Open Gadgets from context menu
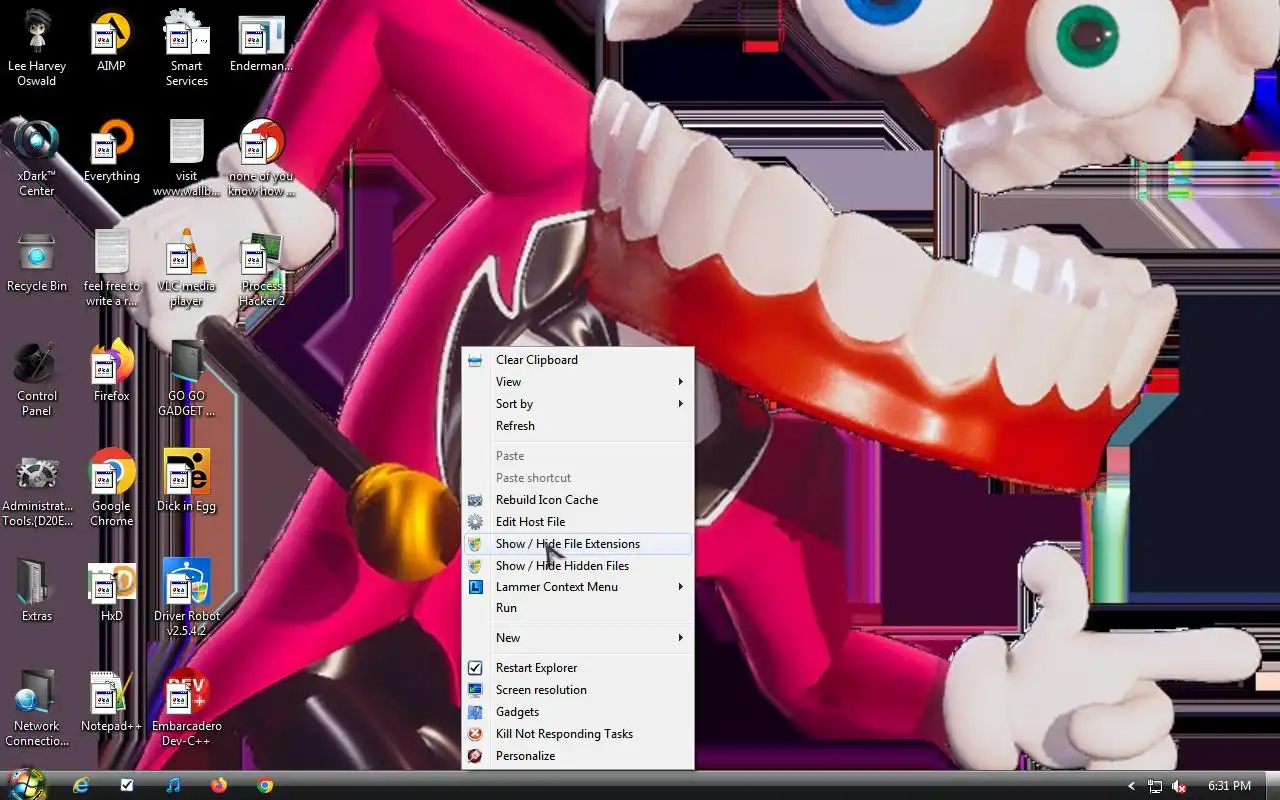 [578, 712]
